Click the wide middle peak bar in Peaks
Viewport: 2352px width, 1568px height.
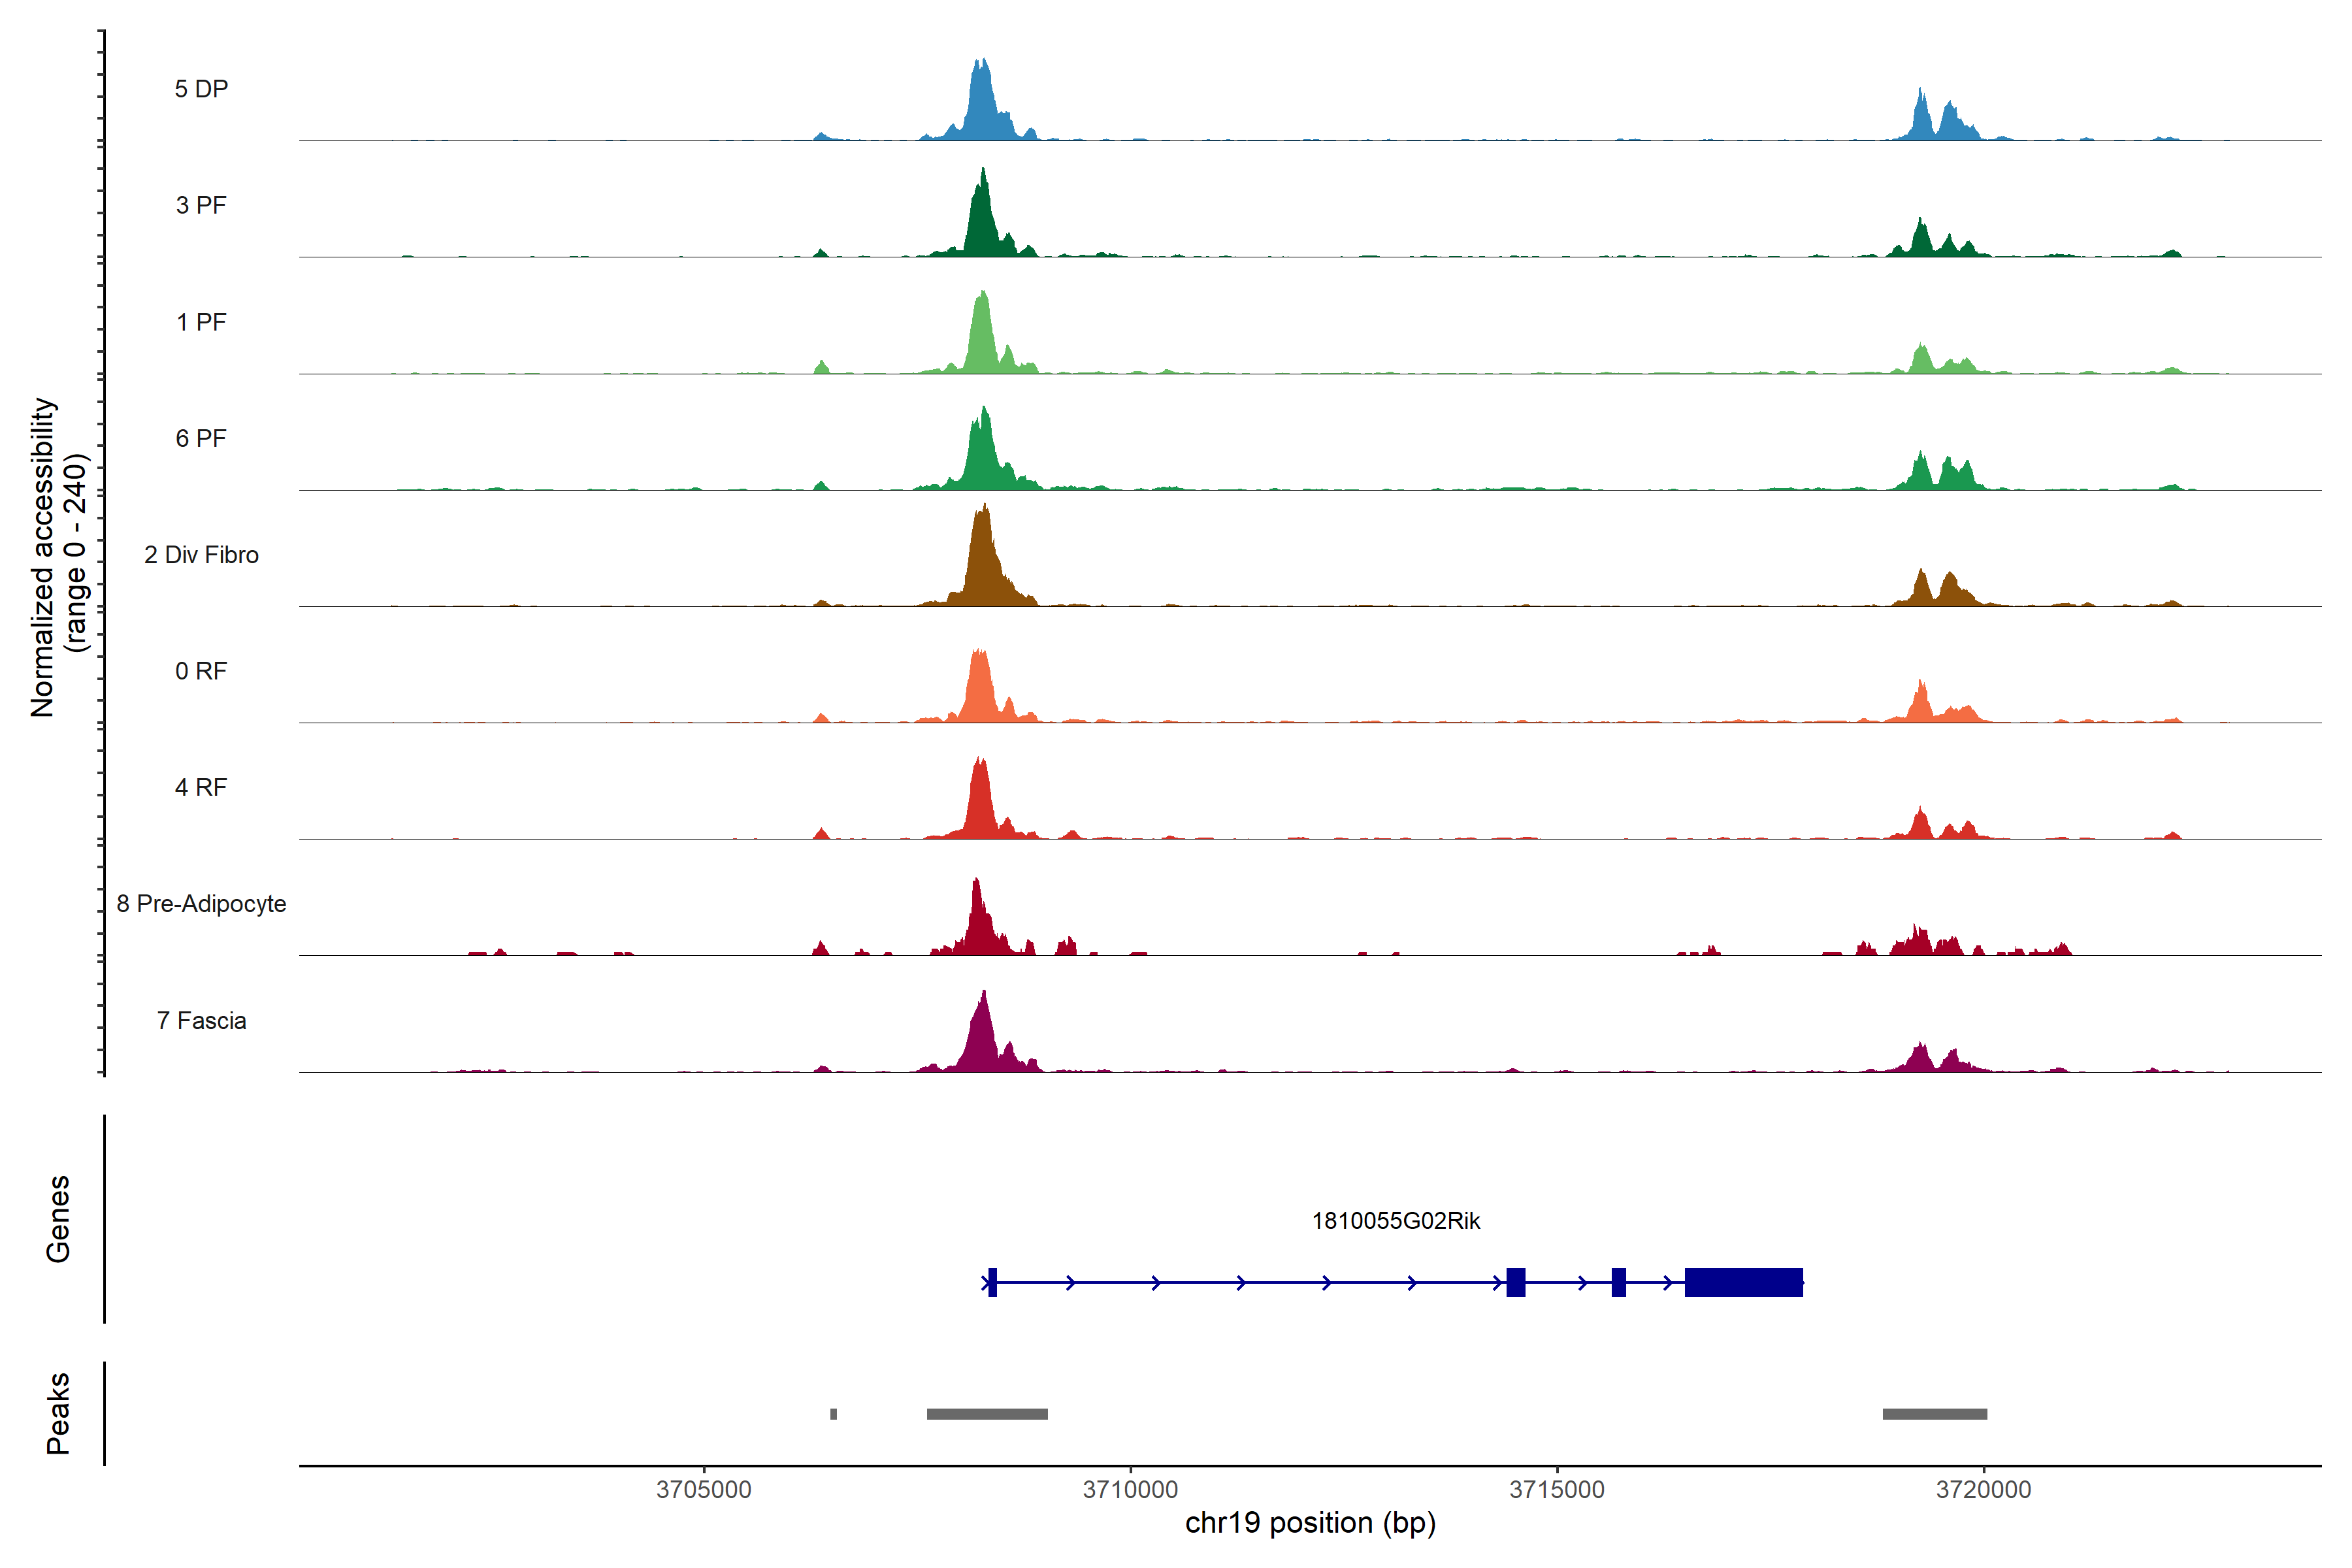[x=987, y=1414]
